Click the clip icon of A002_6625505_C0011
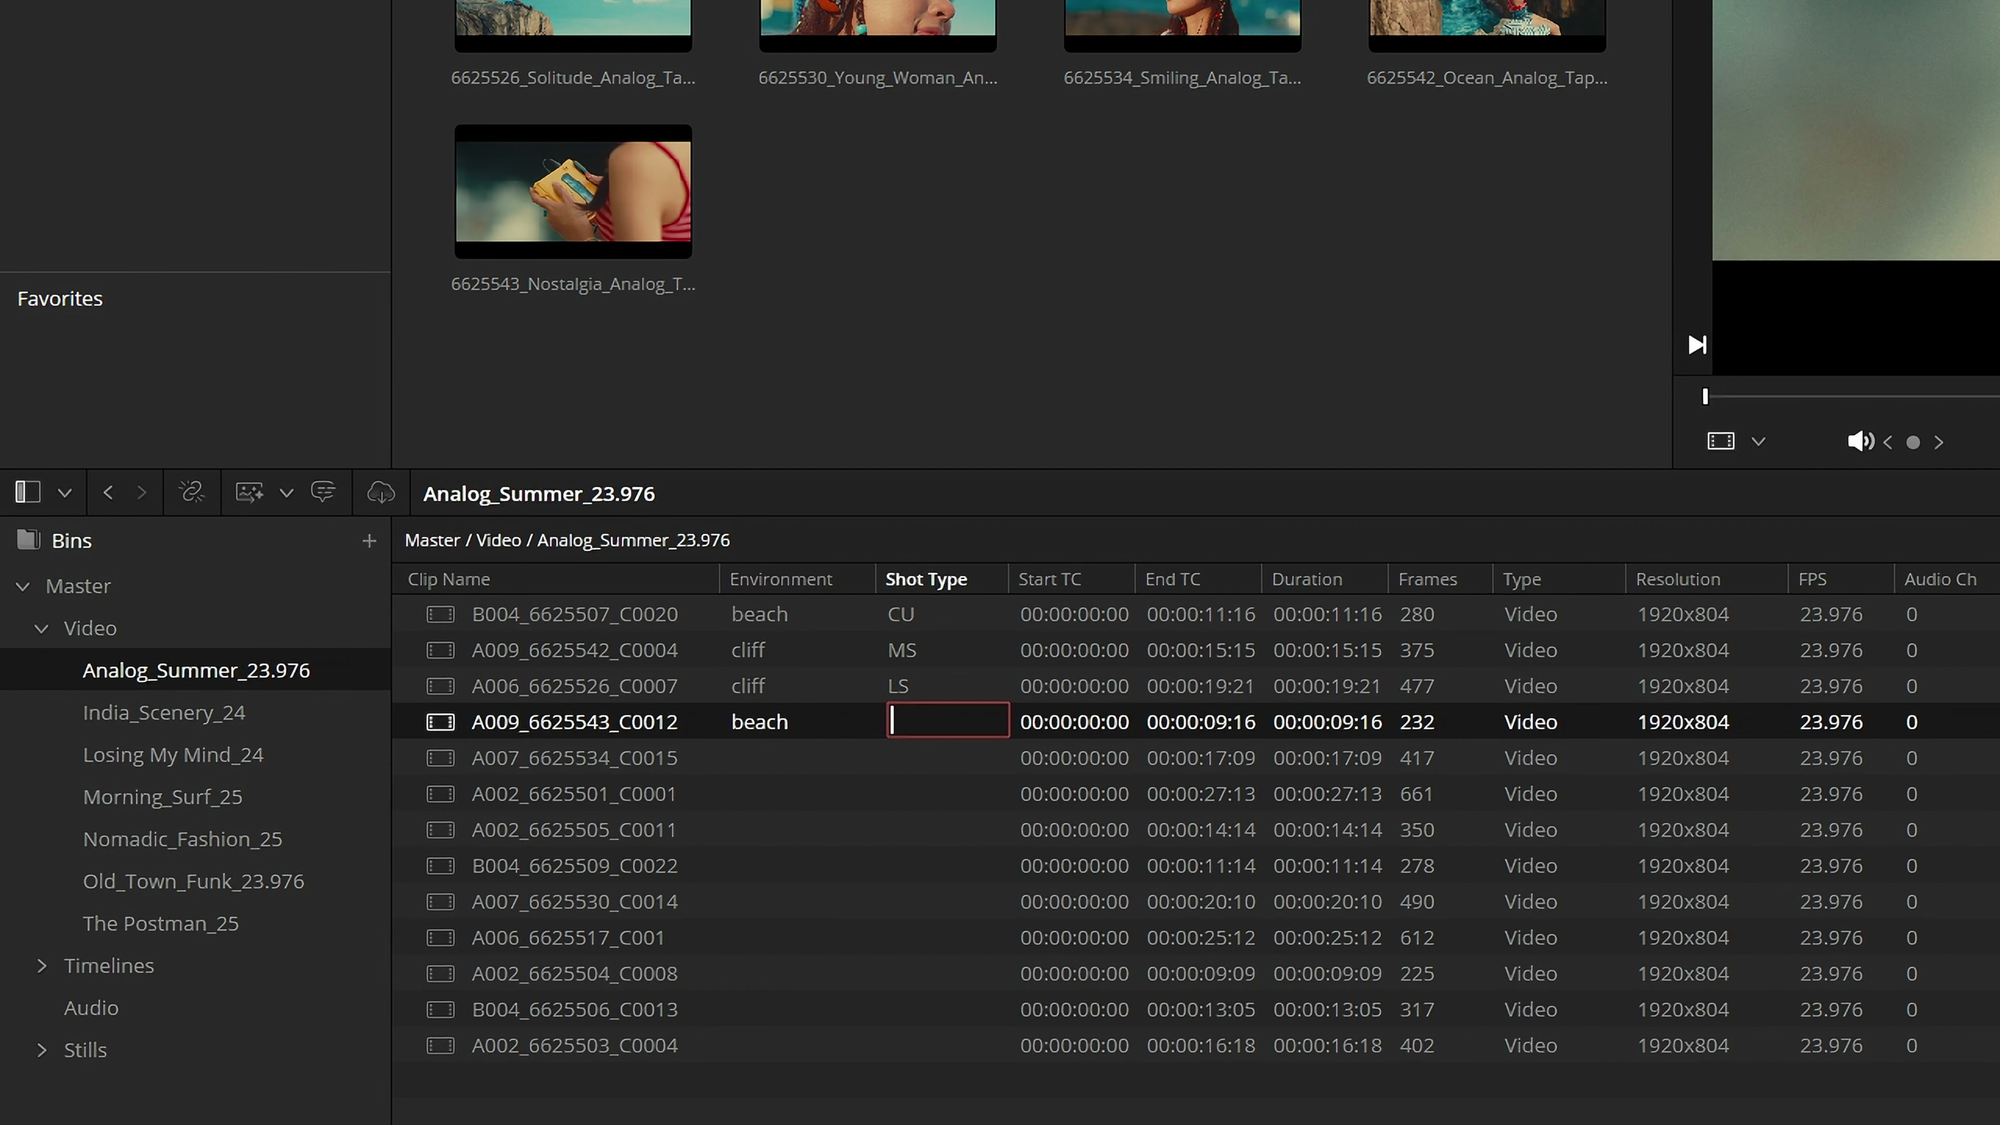The image size is (2000, 1125). click(440, 830)
